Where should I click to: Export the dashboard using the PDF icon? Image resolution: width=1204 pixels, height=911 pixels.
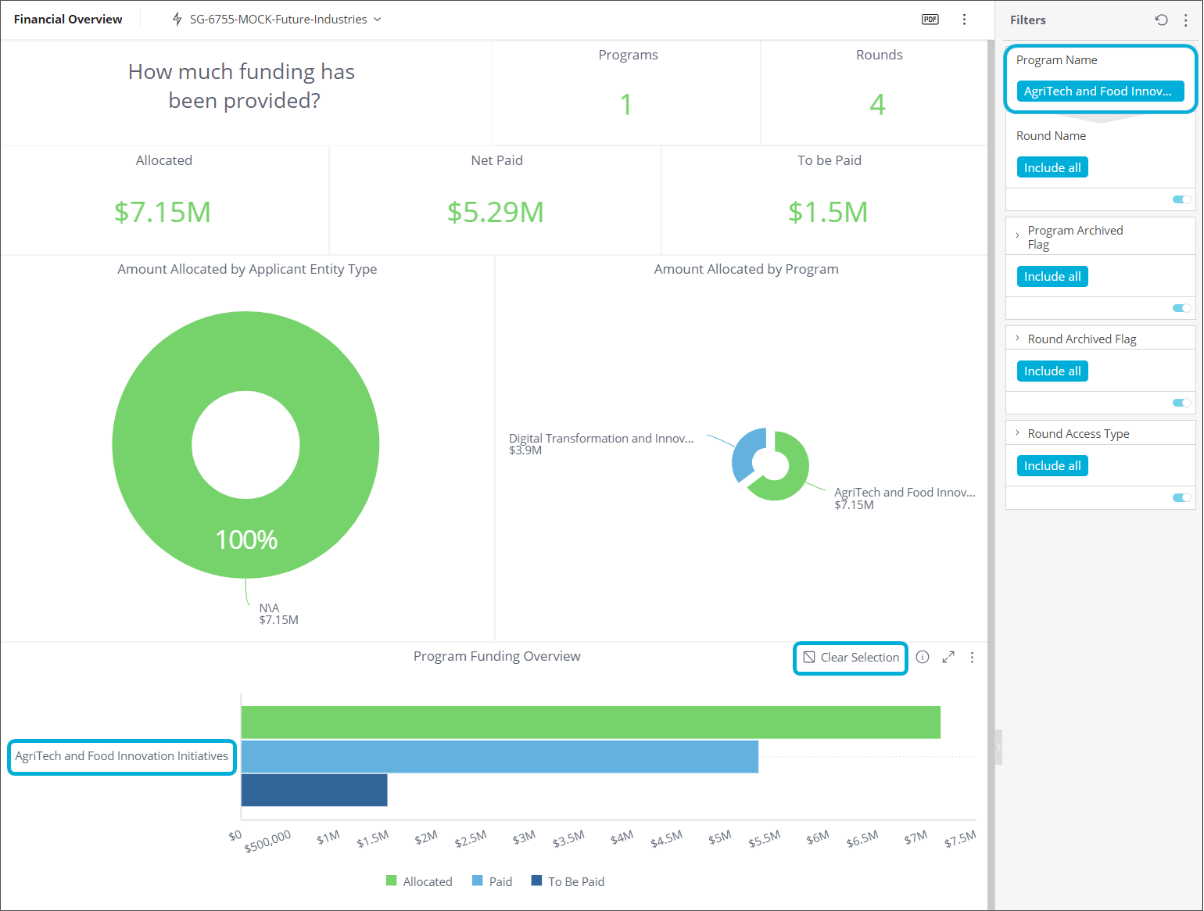pyautogui.click(x=930, y=19)
